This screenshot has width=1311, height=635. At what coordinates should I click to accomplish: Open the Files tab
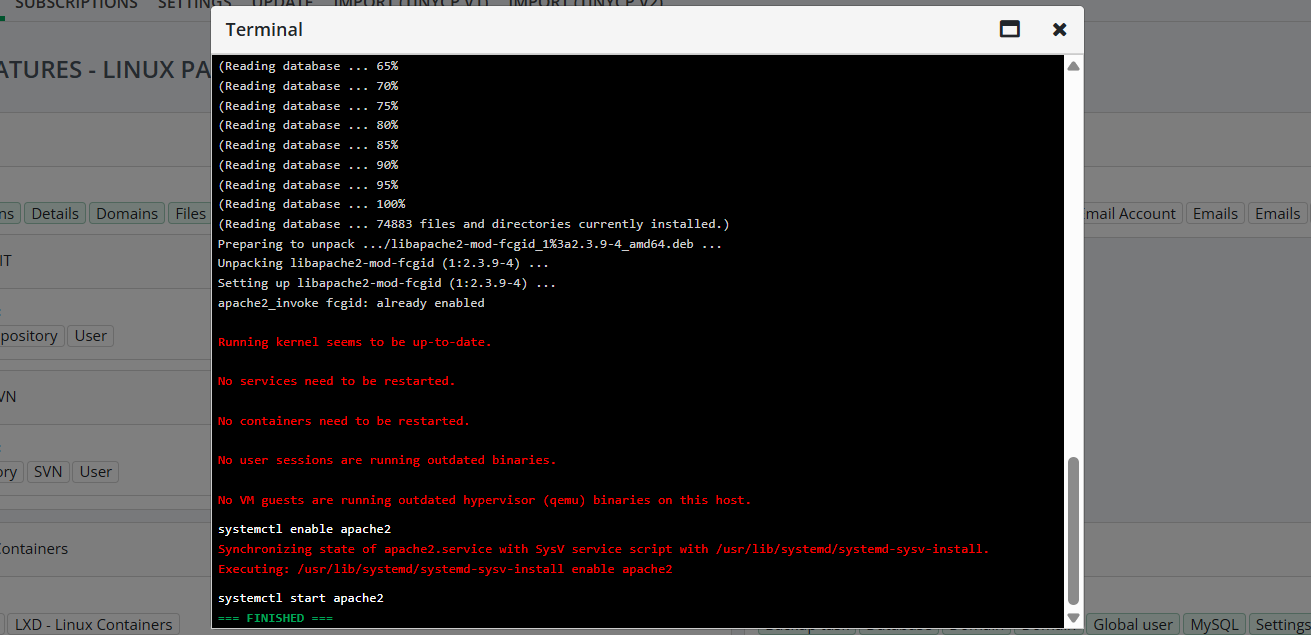click(189, 212)
